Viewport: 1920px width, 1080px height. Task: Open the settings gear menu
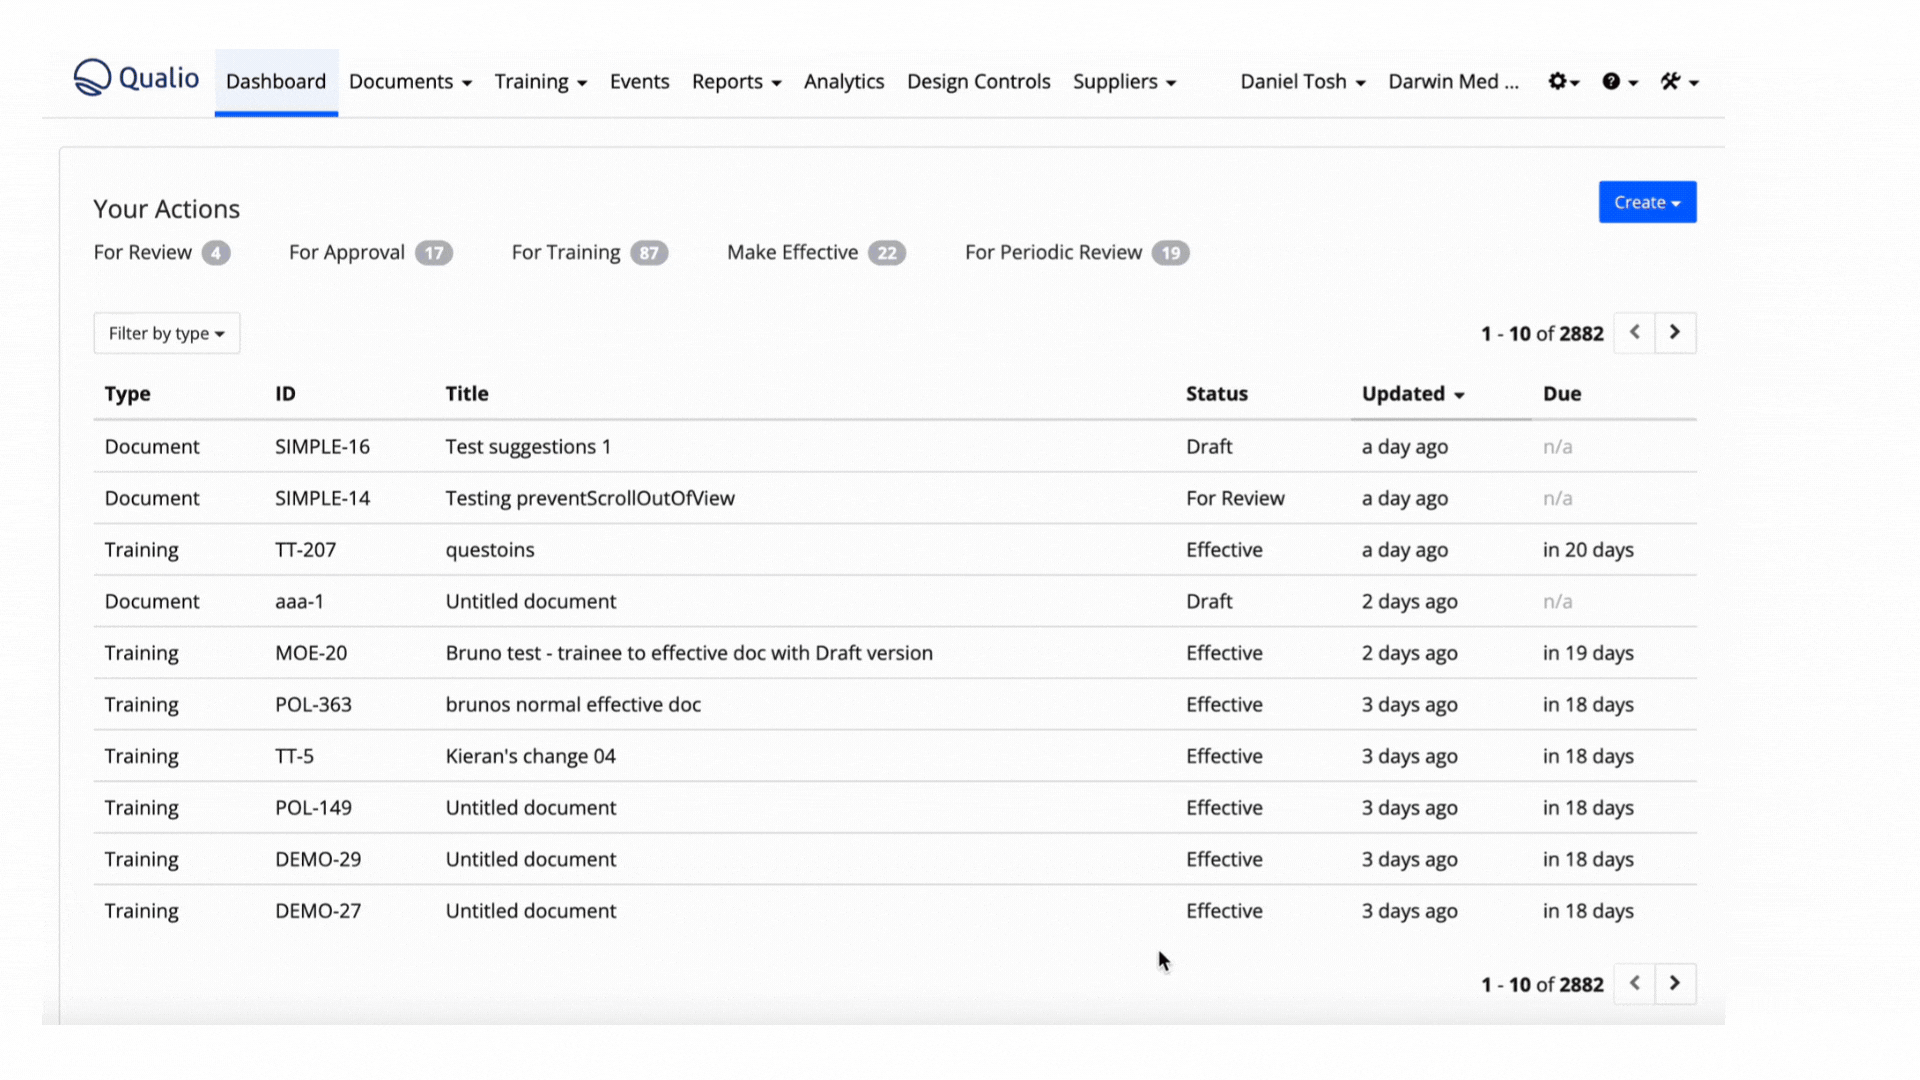coord(1563,82)
